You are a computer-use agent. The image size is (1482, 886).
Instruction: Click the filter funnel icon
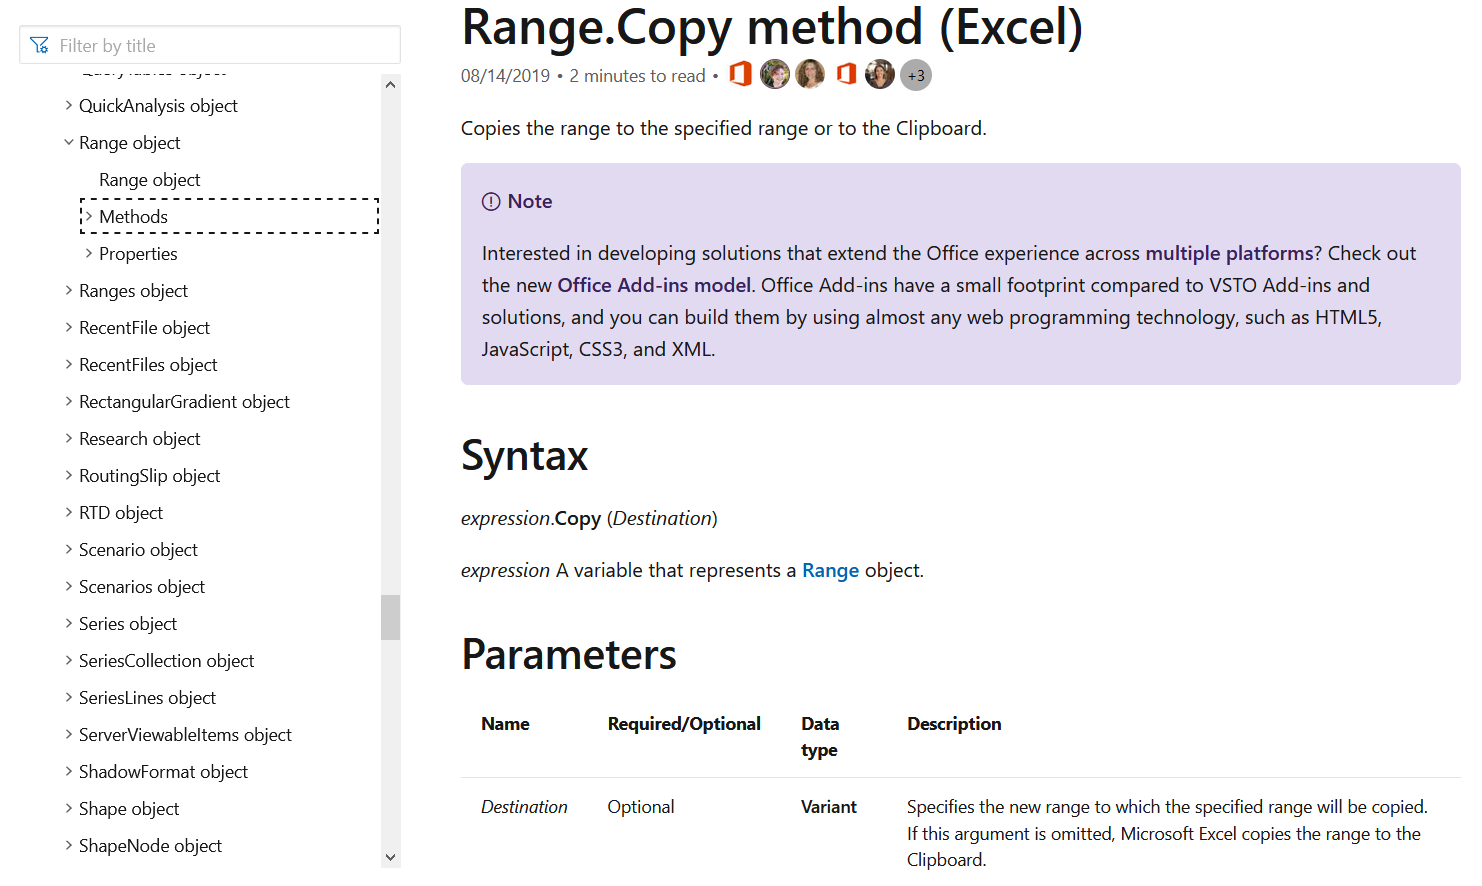(x=39, y=45)
